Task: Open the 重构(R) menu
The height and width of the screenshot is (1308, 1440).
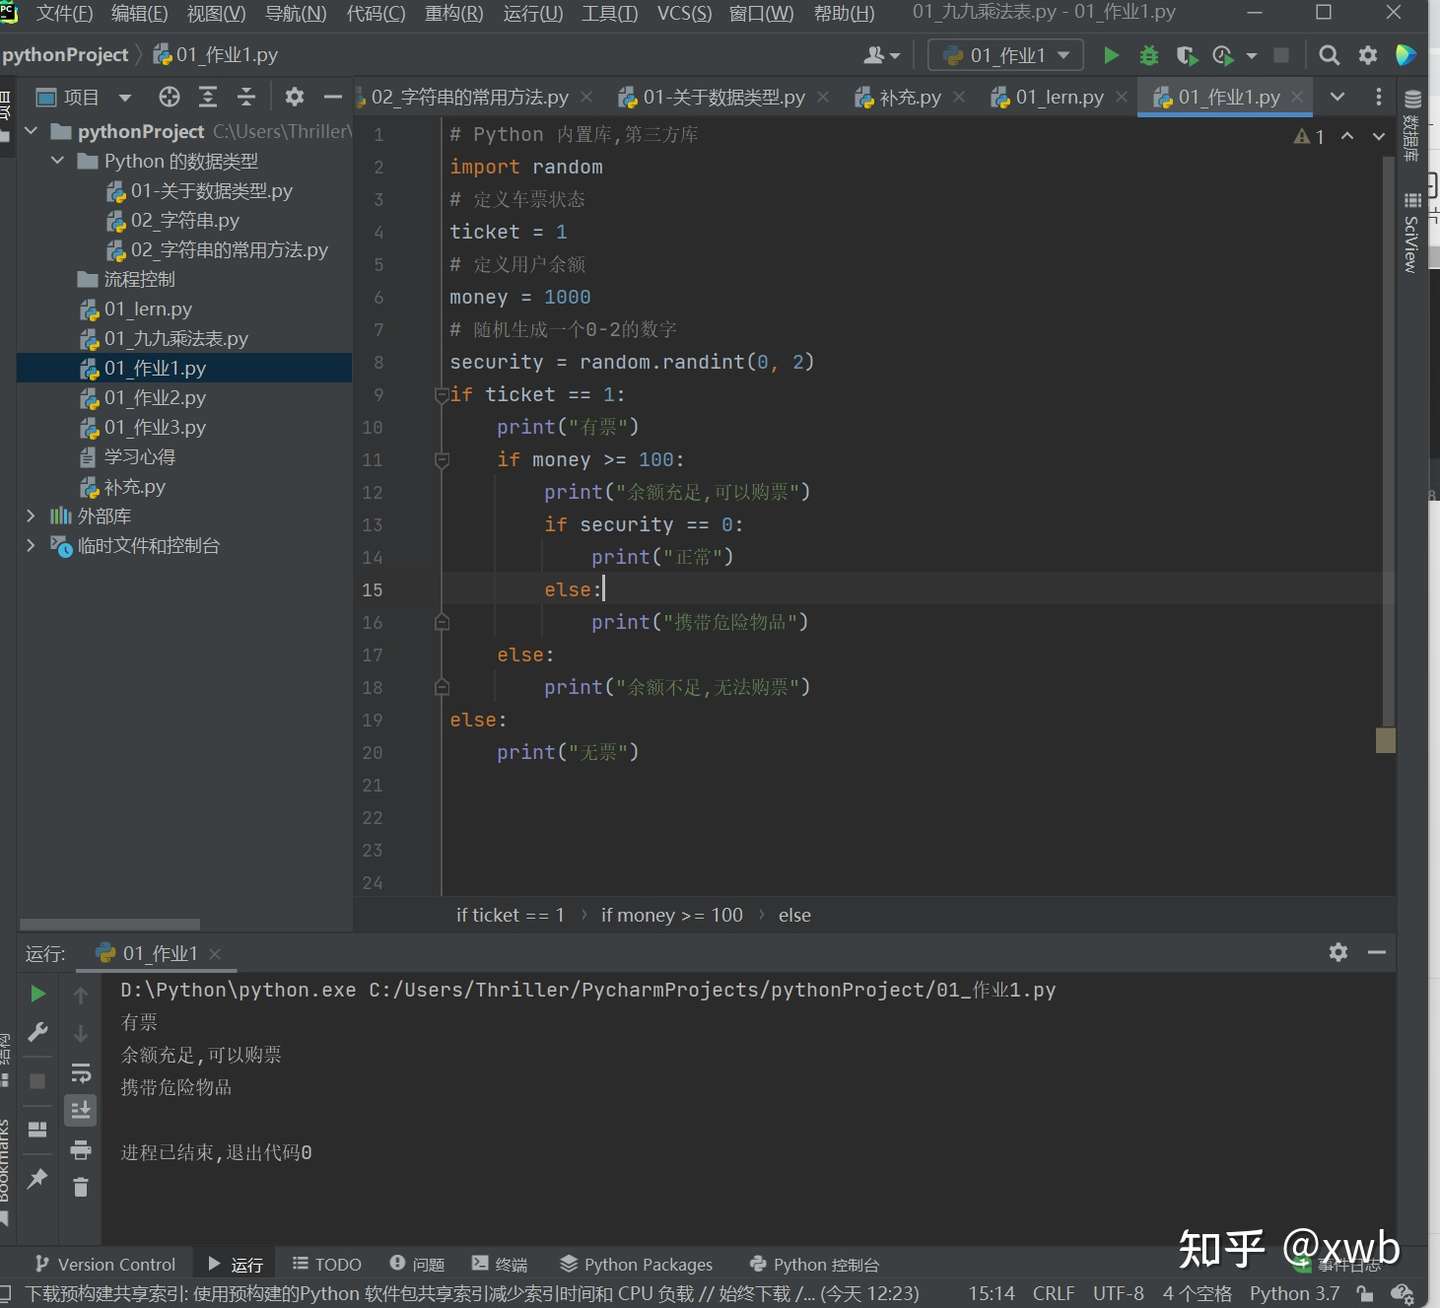Action: click(x=453, y=13)
